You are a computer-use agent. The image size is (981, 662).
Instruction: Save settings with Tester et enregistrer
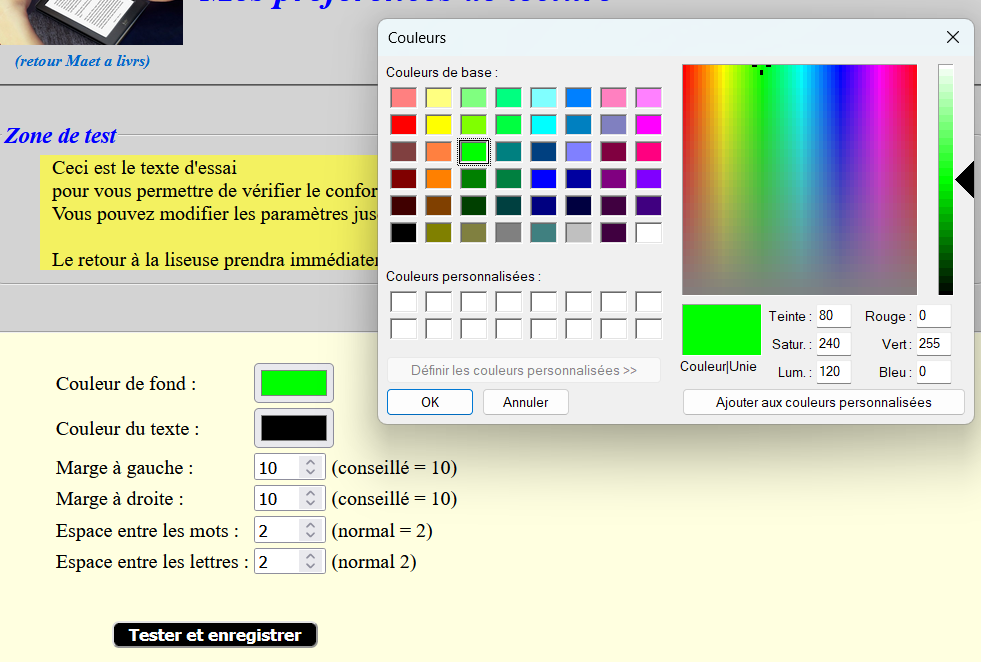(215, 635)
